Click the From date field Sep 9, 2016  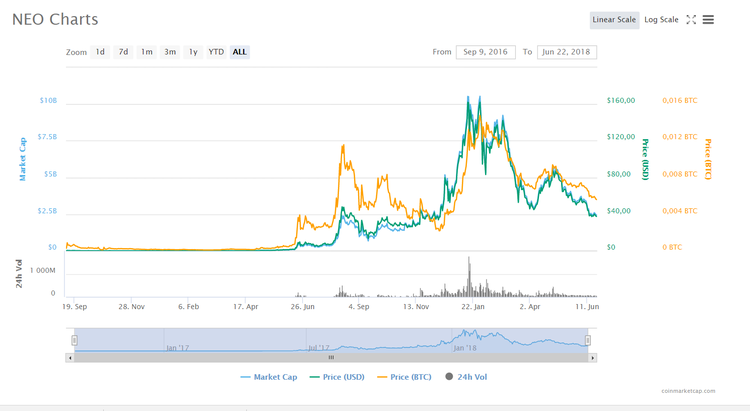(x=485, y=52)
